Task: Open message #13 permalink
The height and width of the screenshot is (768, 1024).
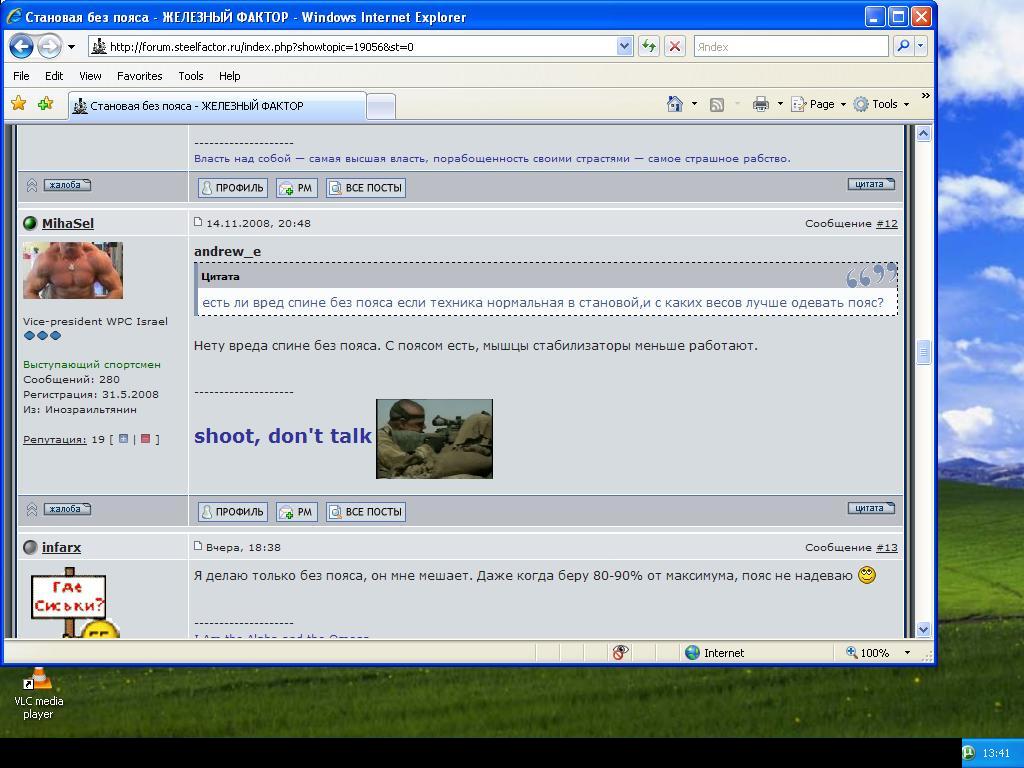Action: coord(887,547)
